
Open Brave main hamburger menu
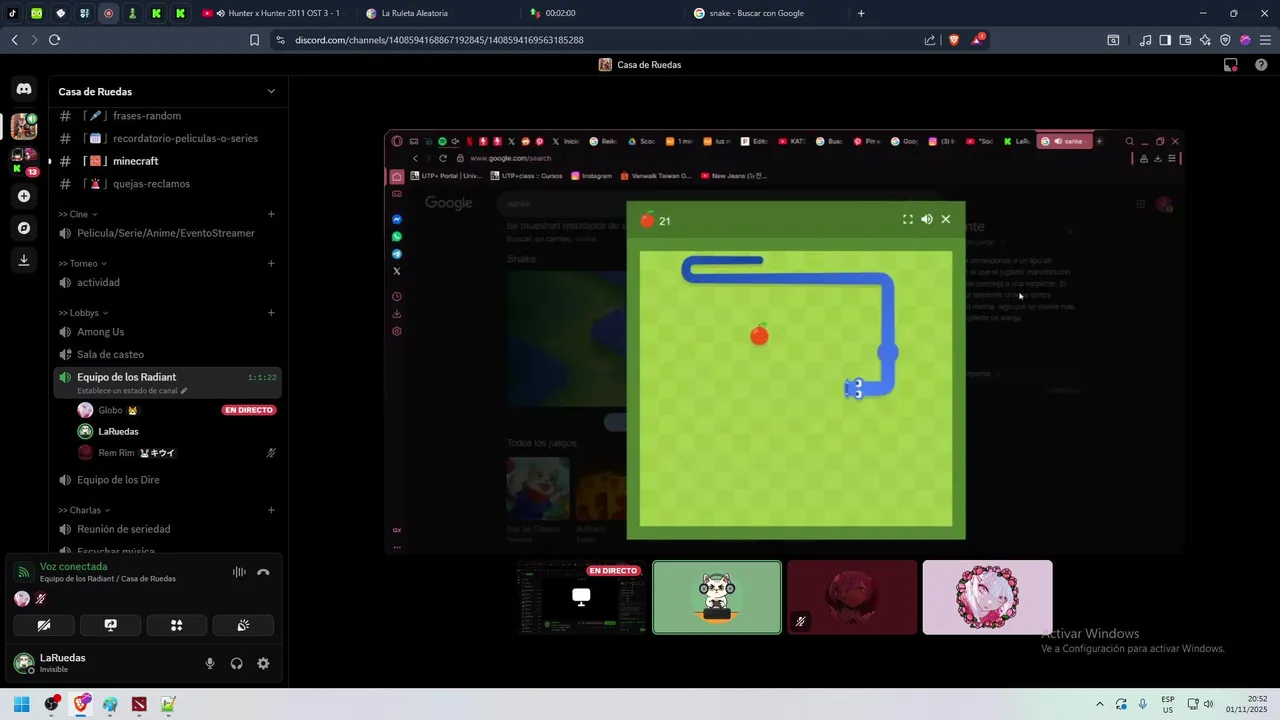click(1265, 40)
